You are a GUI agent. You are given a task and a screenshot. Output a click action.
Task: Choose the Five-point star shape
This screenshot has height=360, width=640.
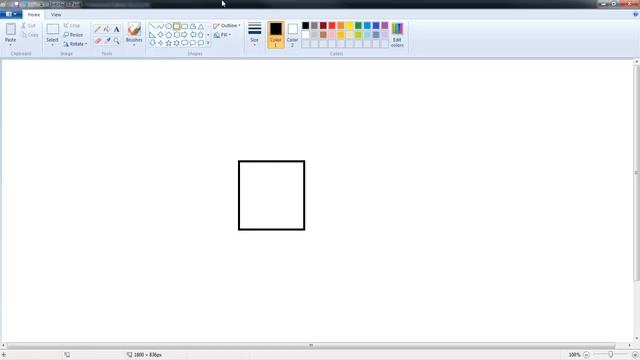coord(168,43)
